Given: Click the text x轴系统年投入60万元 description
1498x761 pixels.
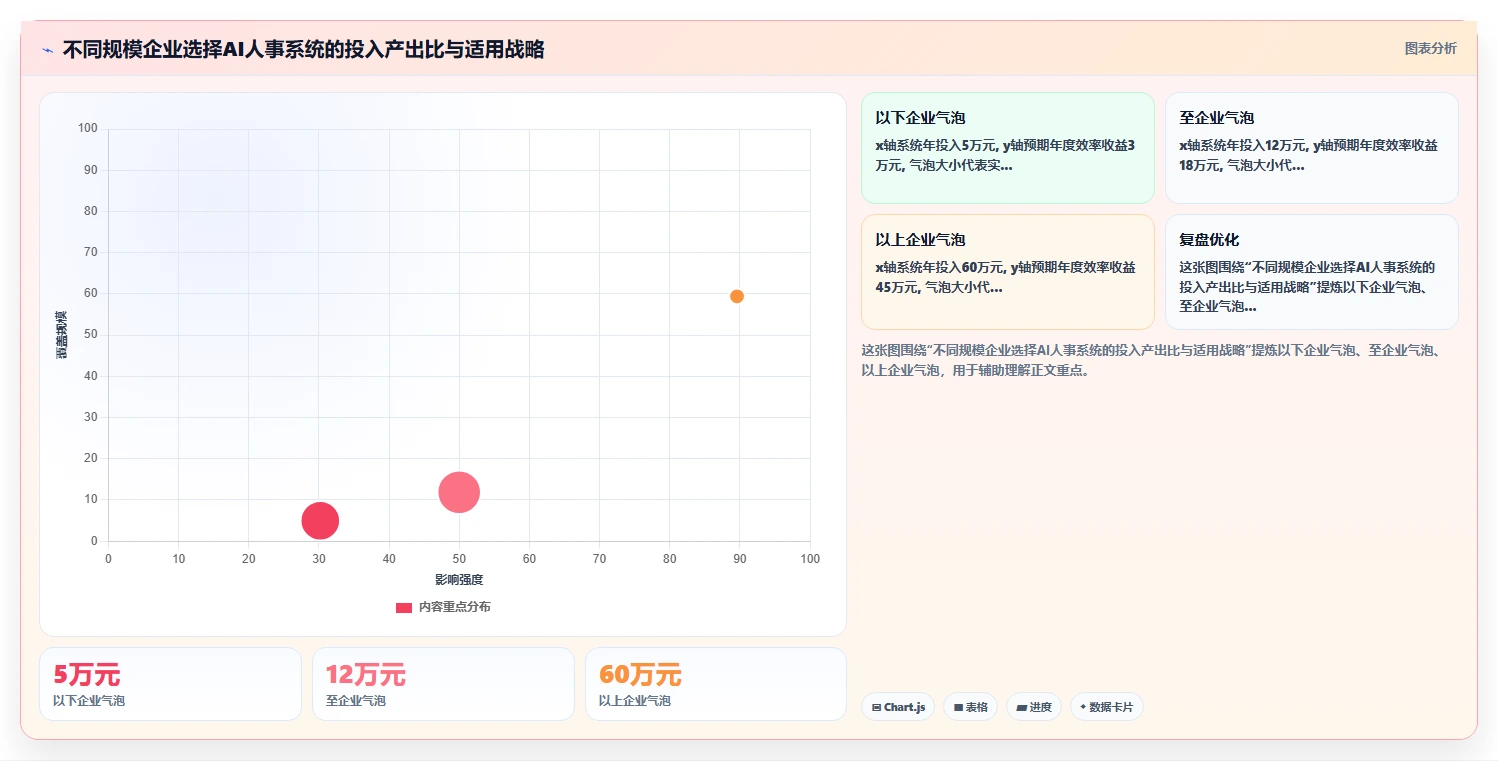Looking at the screenshot, I should pos(1005,277).
